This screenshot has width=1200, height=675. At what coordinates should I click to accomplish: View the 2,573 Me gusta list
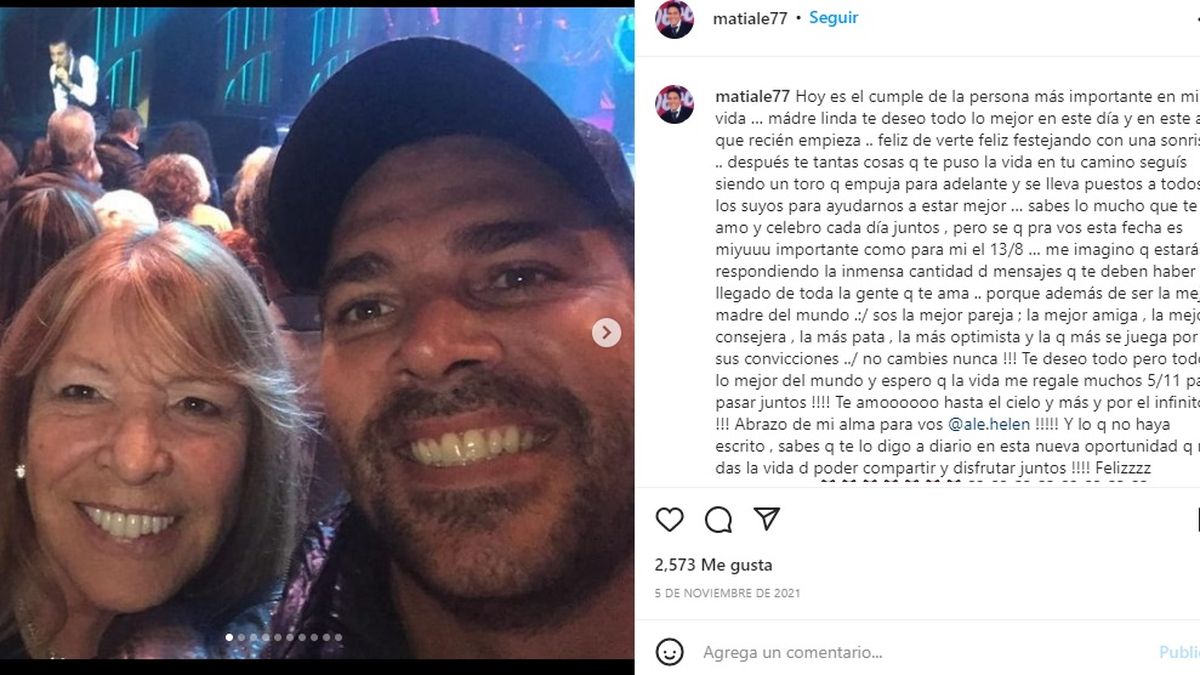[x=713, y=565]
